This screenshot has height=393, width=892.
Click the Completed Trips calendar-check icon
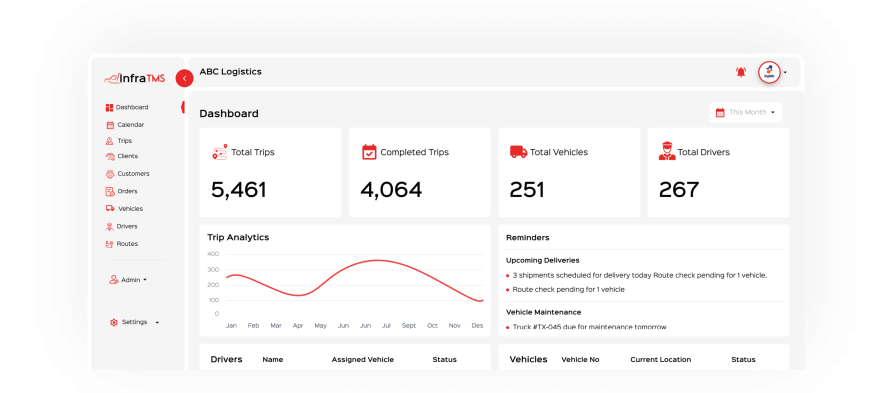pyautogui.click(x=369, y=152)
